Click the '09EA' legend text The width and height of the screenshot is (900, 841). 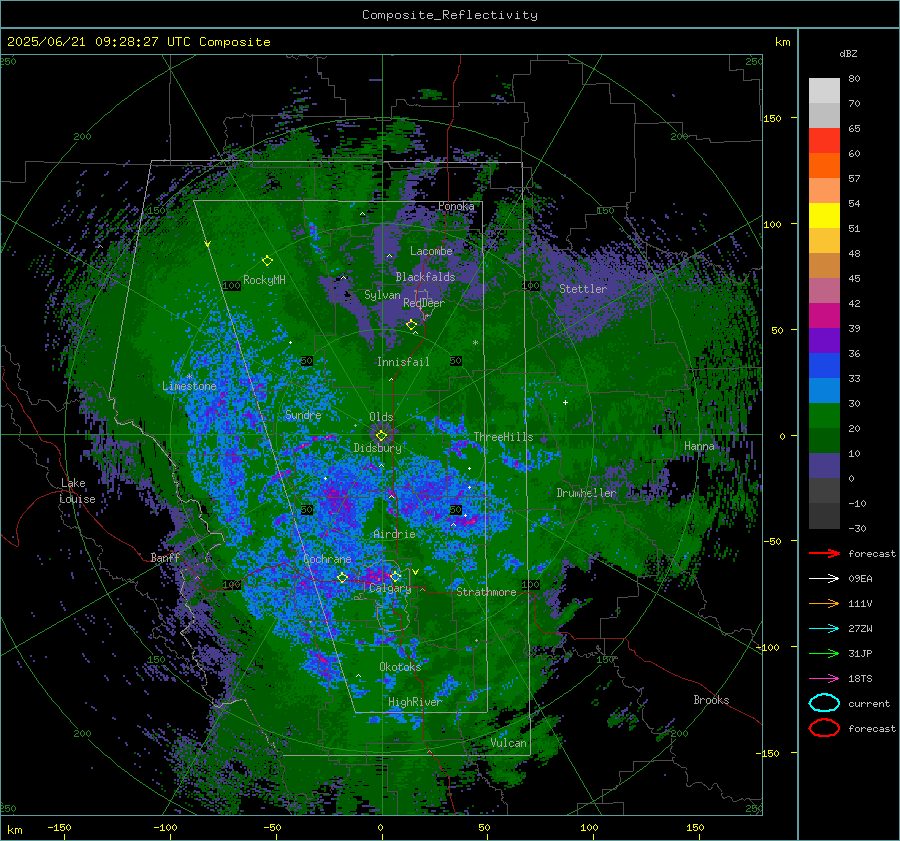[x=860, y=579]
